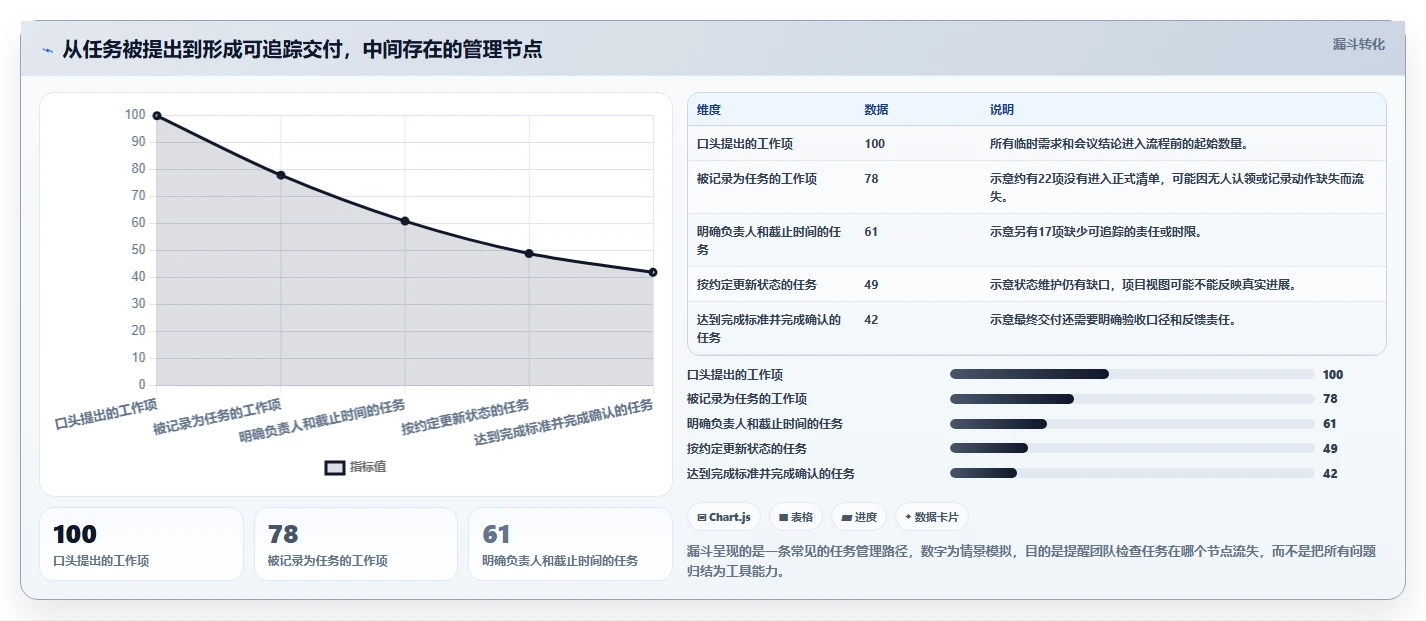1426x621 pixels.
Task: Click the description starting 示意状态维护仍有缺口
Action: 1143,284
